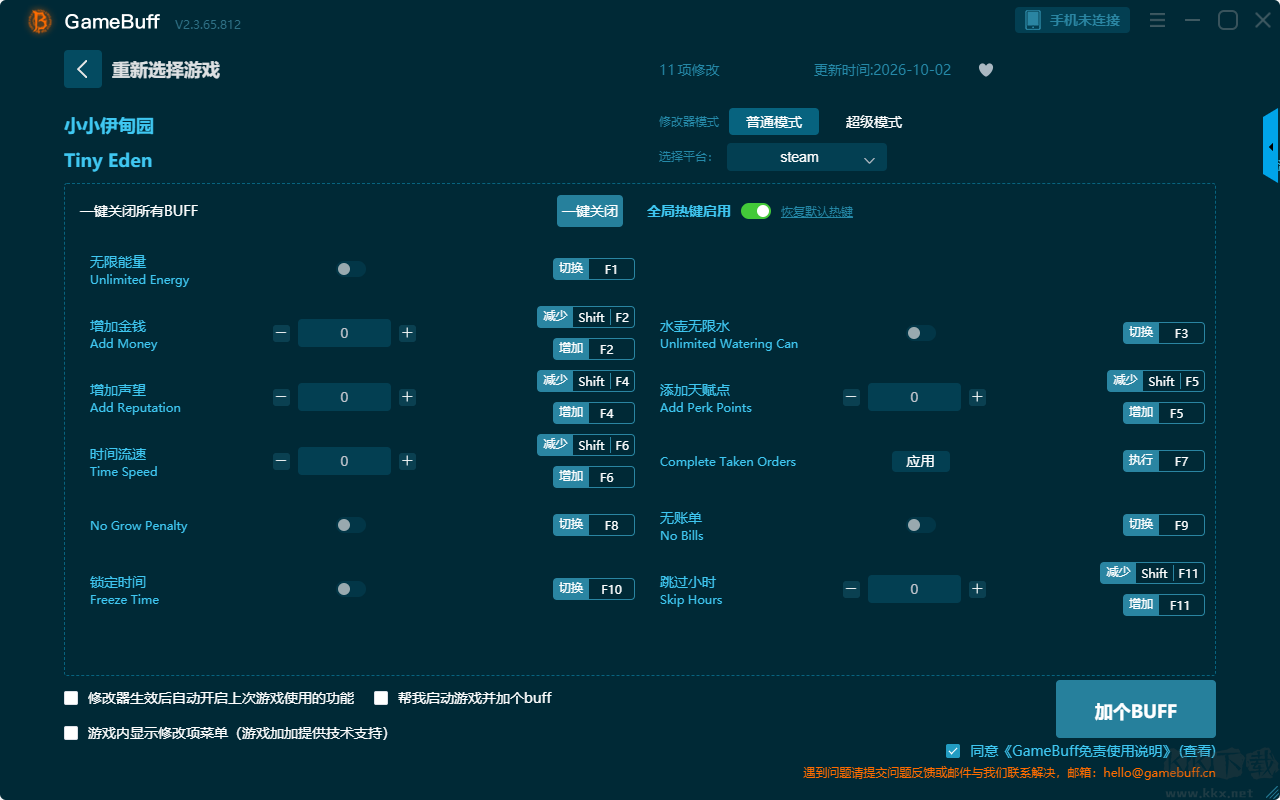Click the Time Speed value field

point(344,461)
